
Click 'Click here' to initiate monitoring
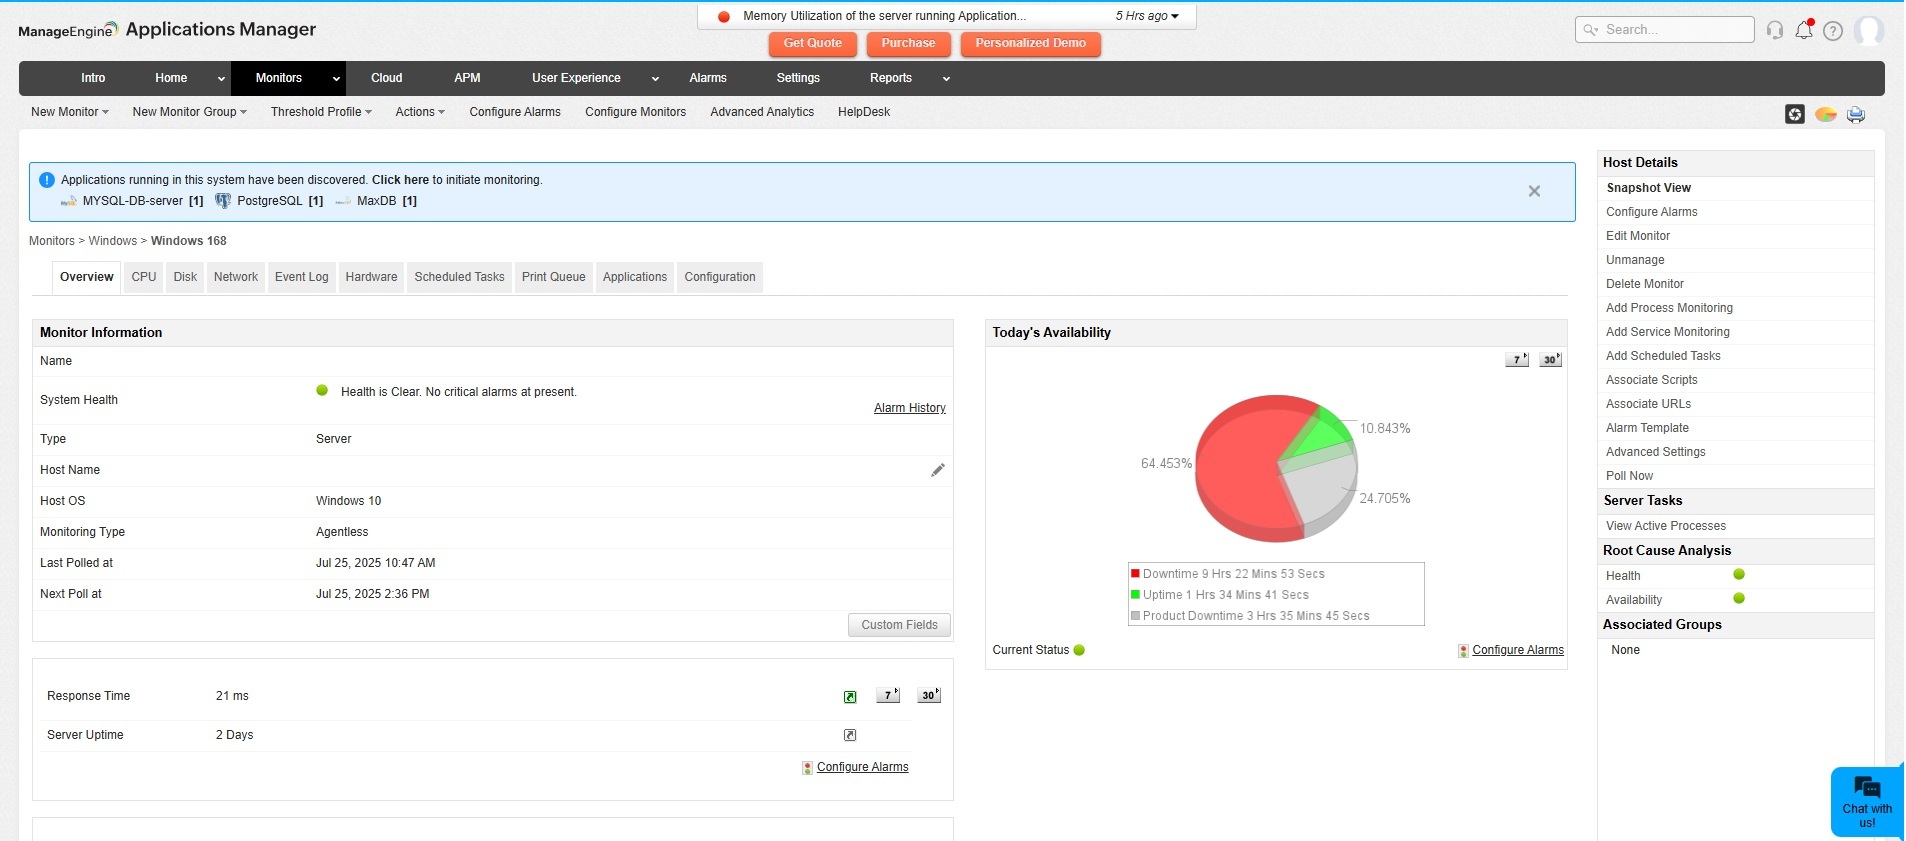coord(400,180)
